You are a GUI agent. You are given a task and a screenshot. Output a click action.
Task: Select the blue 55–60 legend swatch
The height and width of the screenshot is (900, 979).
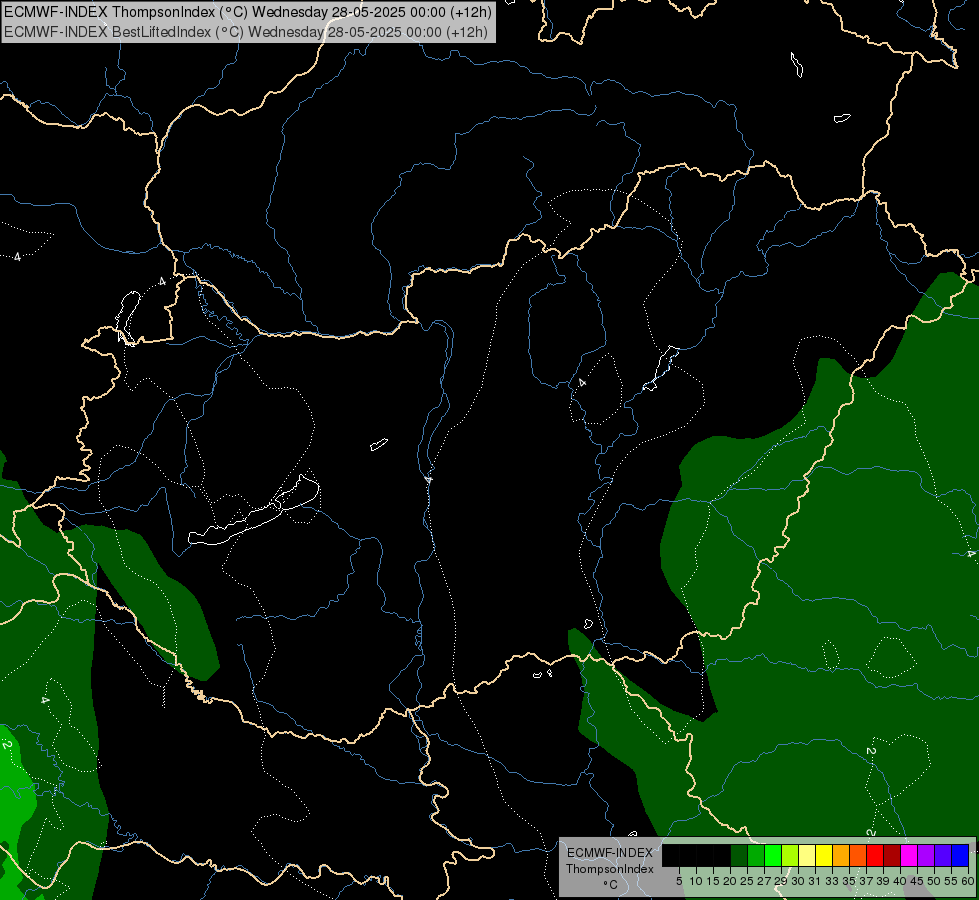point(960,855)
